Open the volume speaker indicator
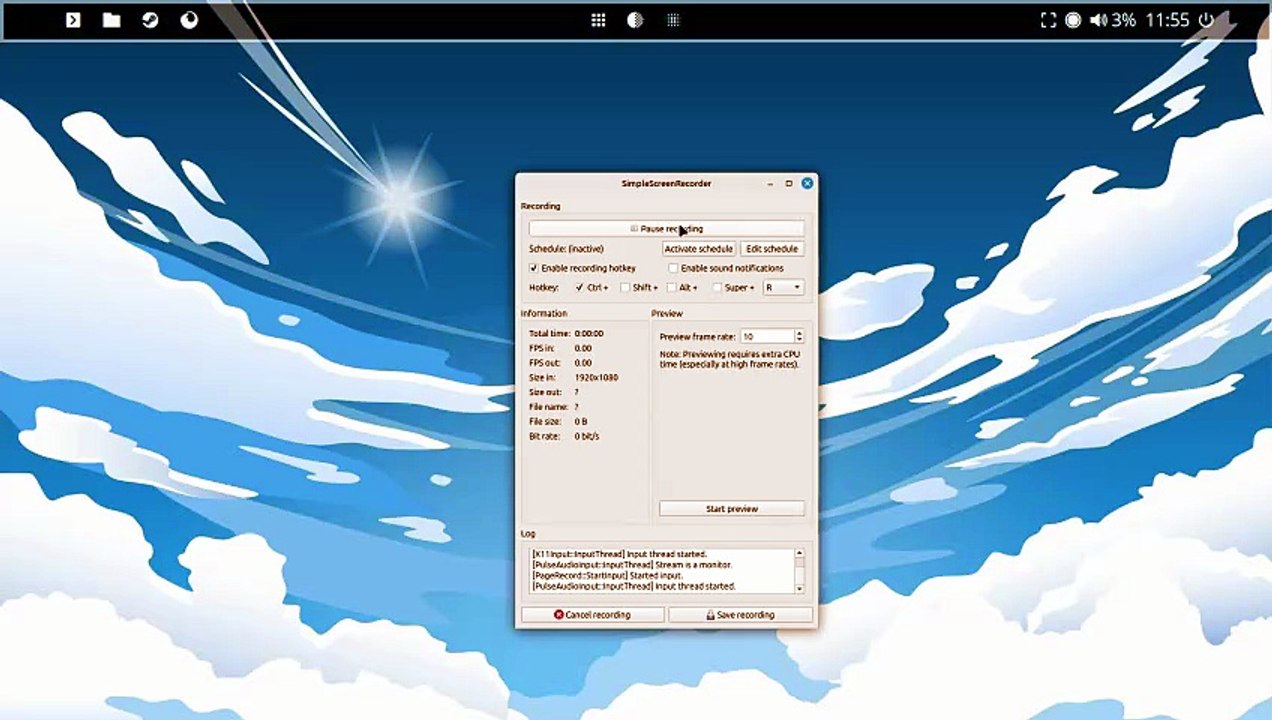This screenshot has height=720, width=1272. 1098,20
